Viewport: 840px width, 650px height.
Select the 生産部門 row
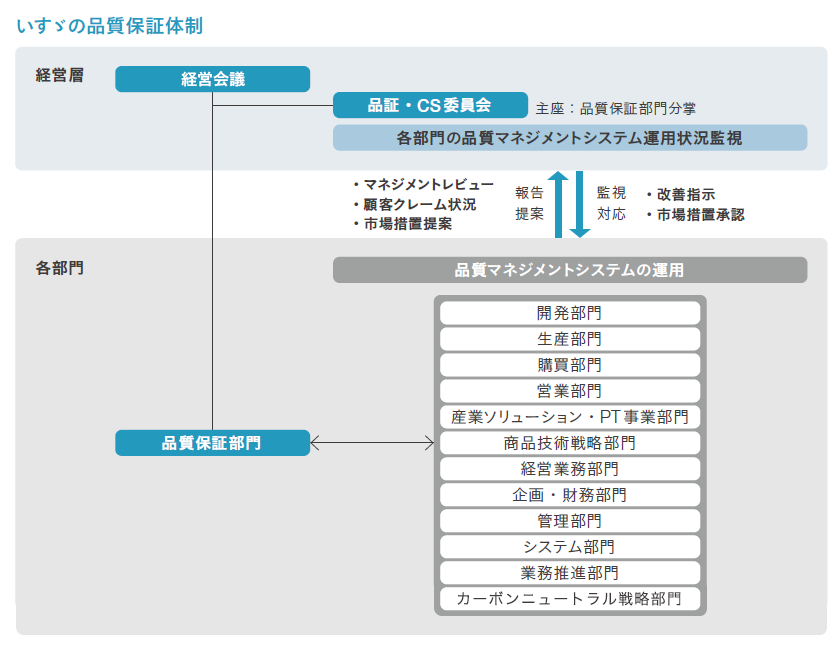click(x=570, y=339)
